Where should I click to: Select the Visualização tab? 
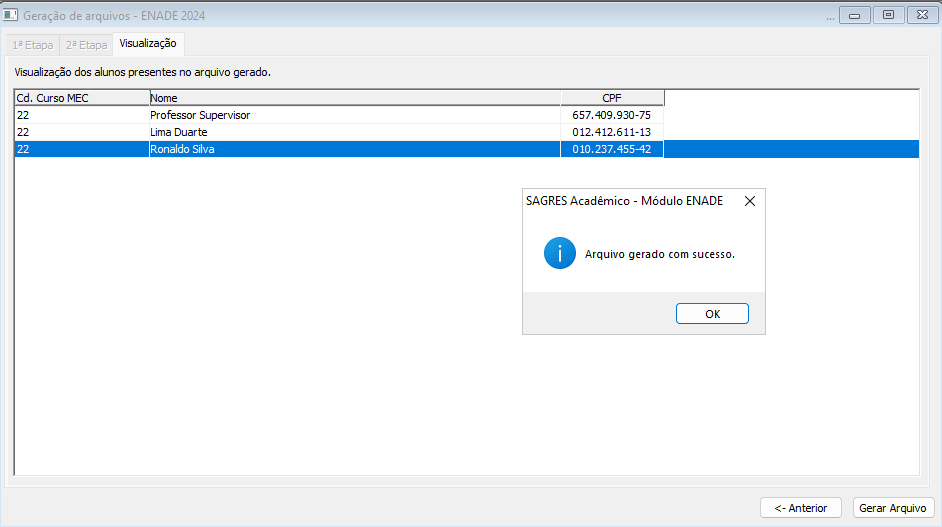[148, 43]
